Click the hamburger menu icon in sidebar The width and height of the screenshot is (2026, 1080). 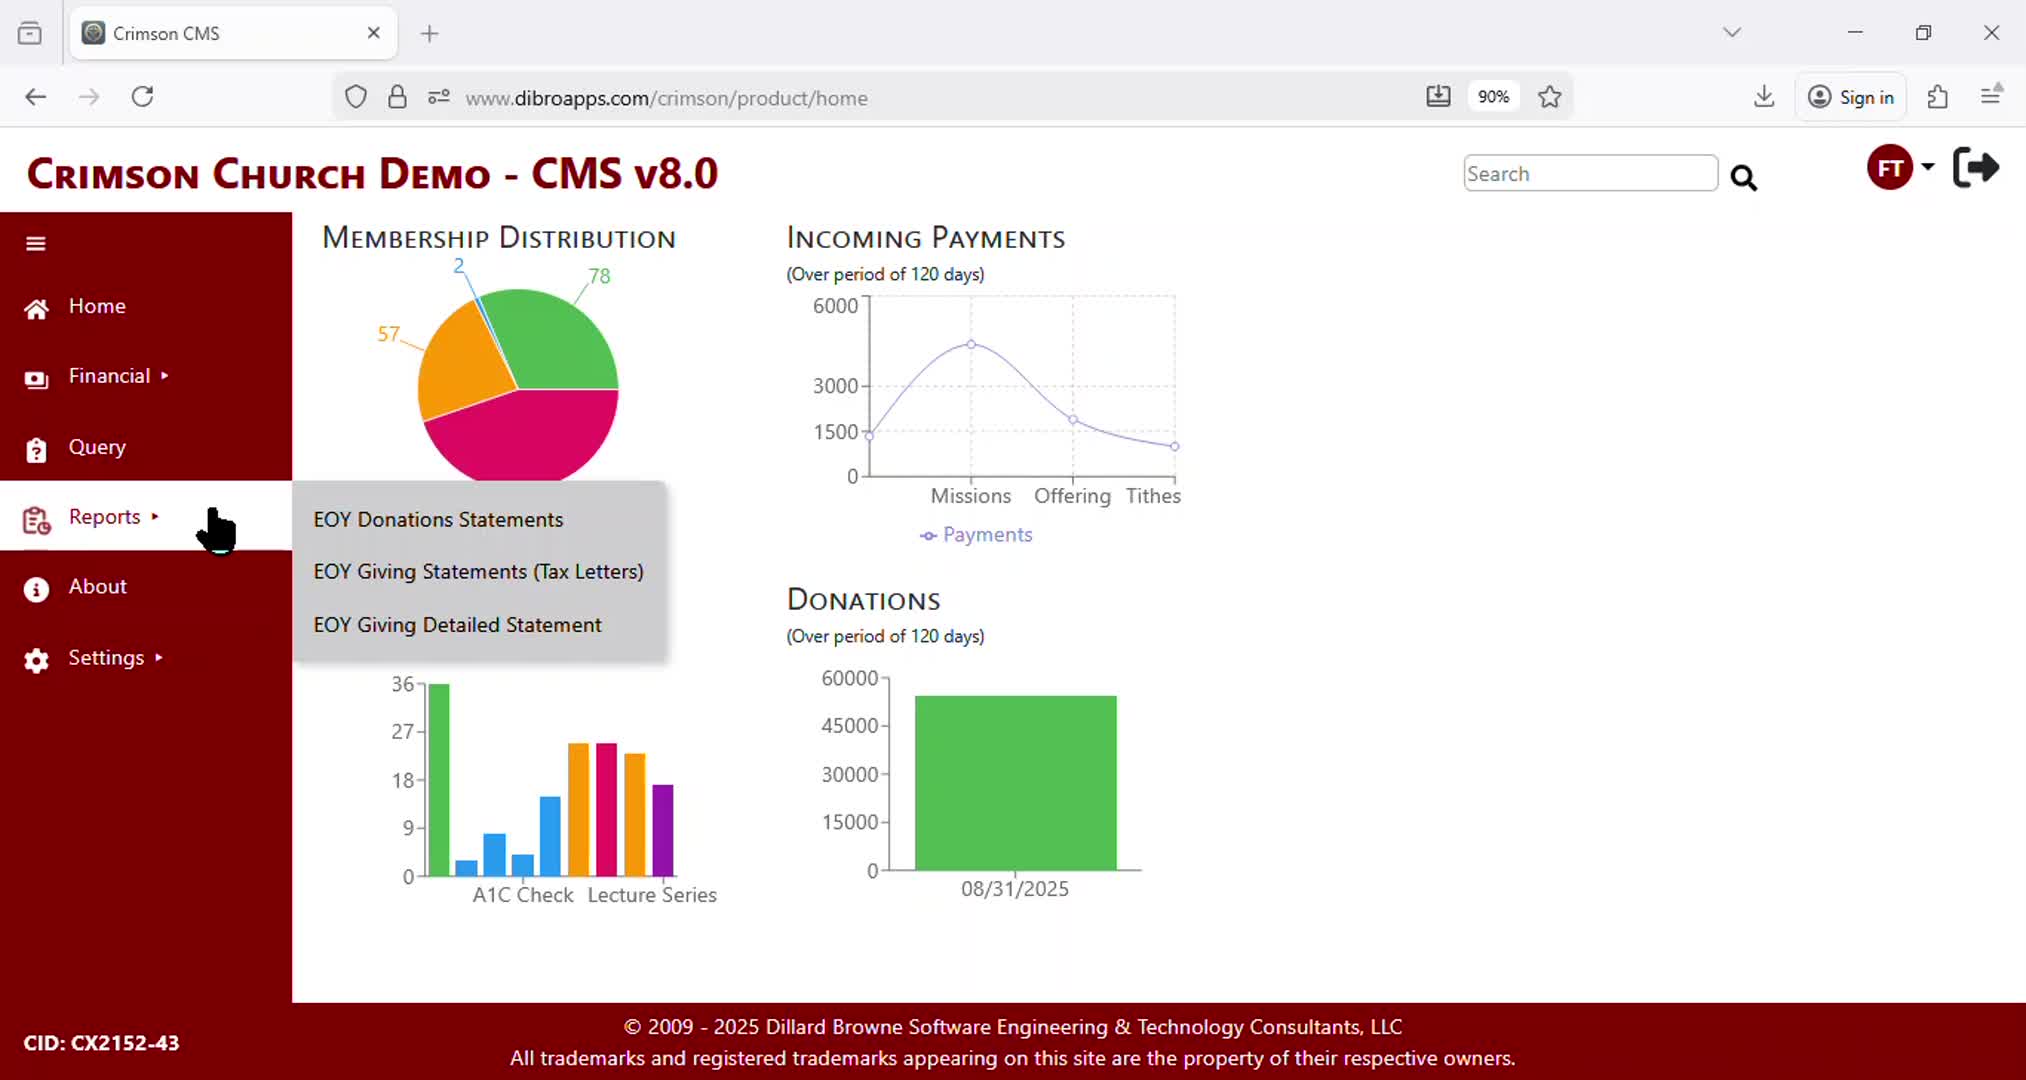pos(36,244)
